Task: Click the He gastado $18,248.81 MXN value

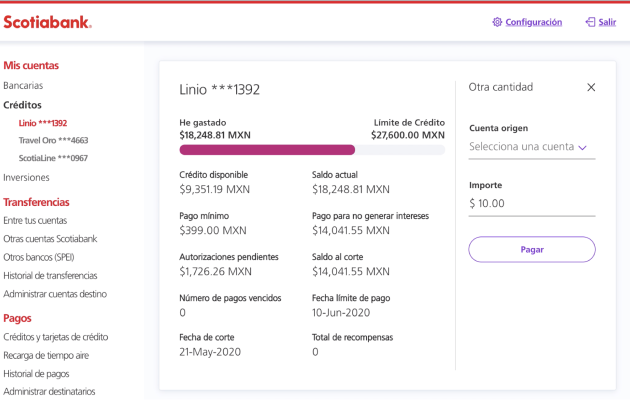Action: 215,135
